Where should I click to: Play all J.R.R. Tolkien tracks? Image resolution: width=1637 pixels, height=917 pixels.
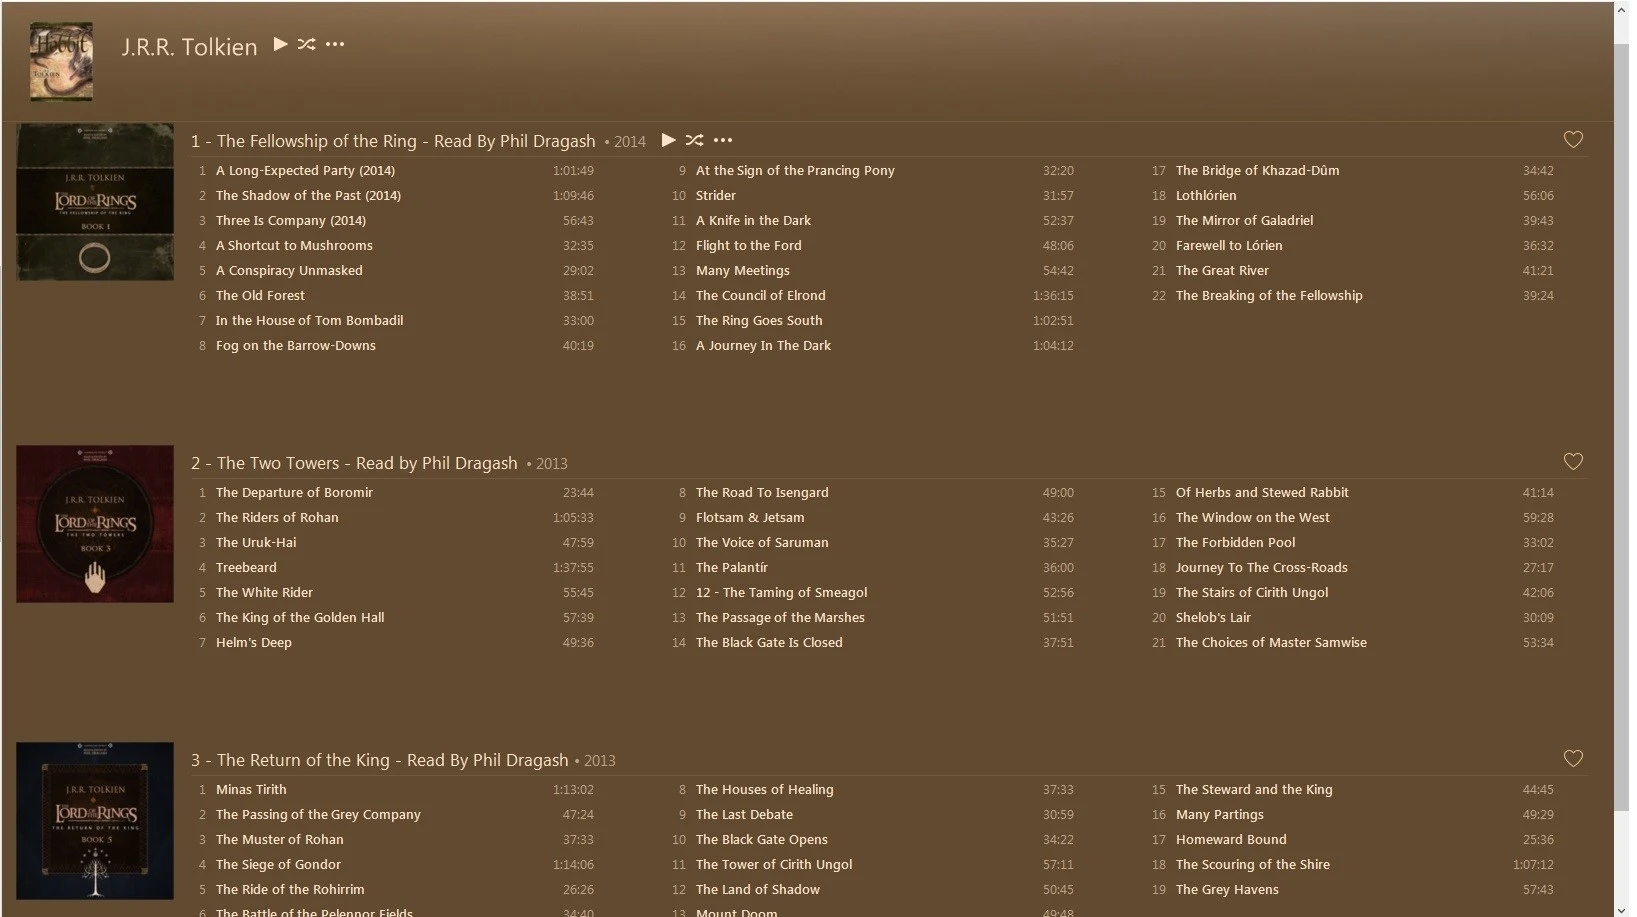281,44
